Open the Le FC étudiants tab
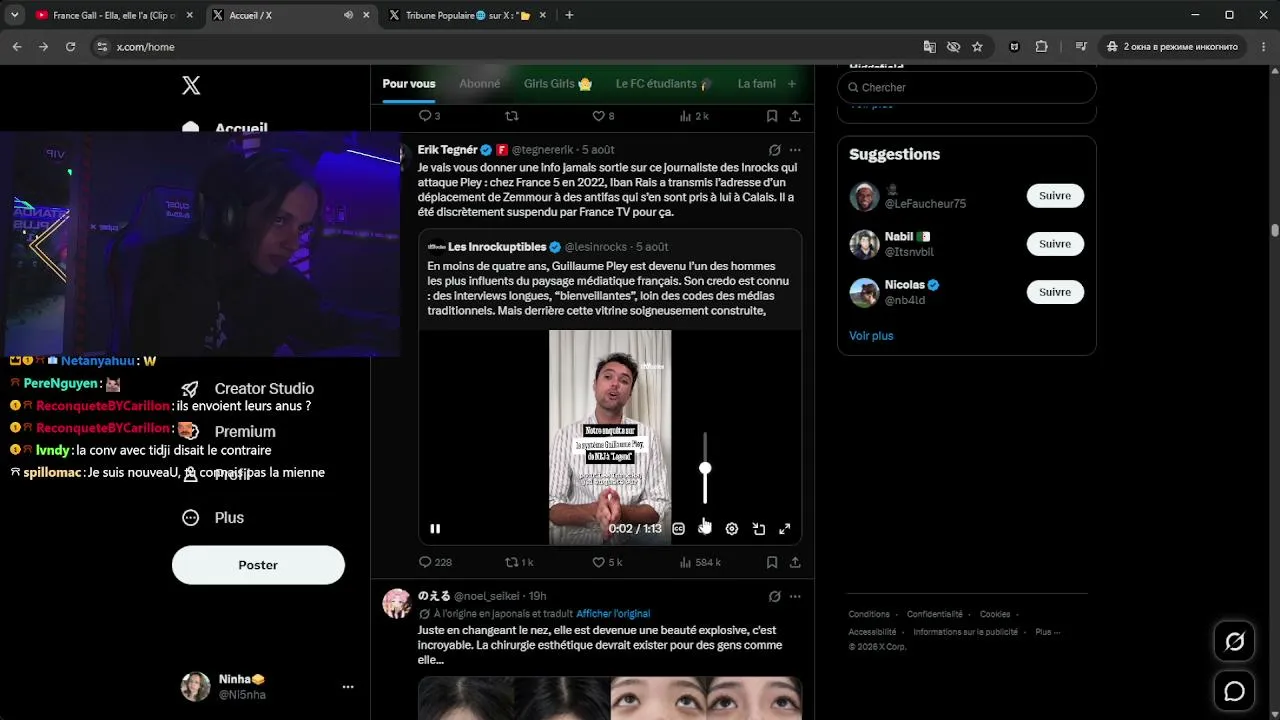This screenshot has width=1280, height=720. point(664,84)
